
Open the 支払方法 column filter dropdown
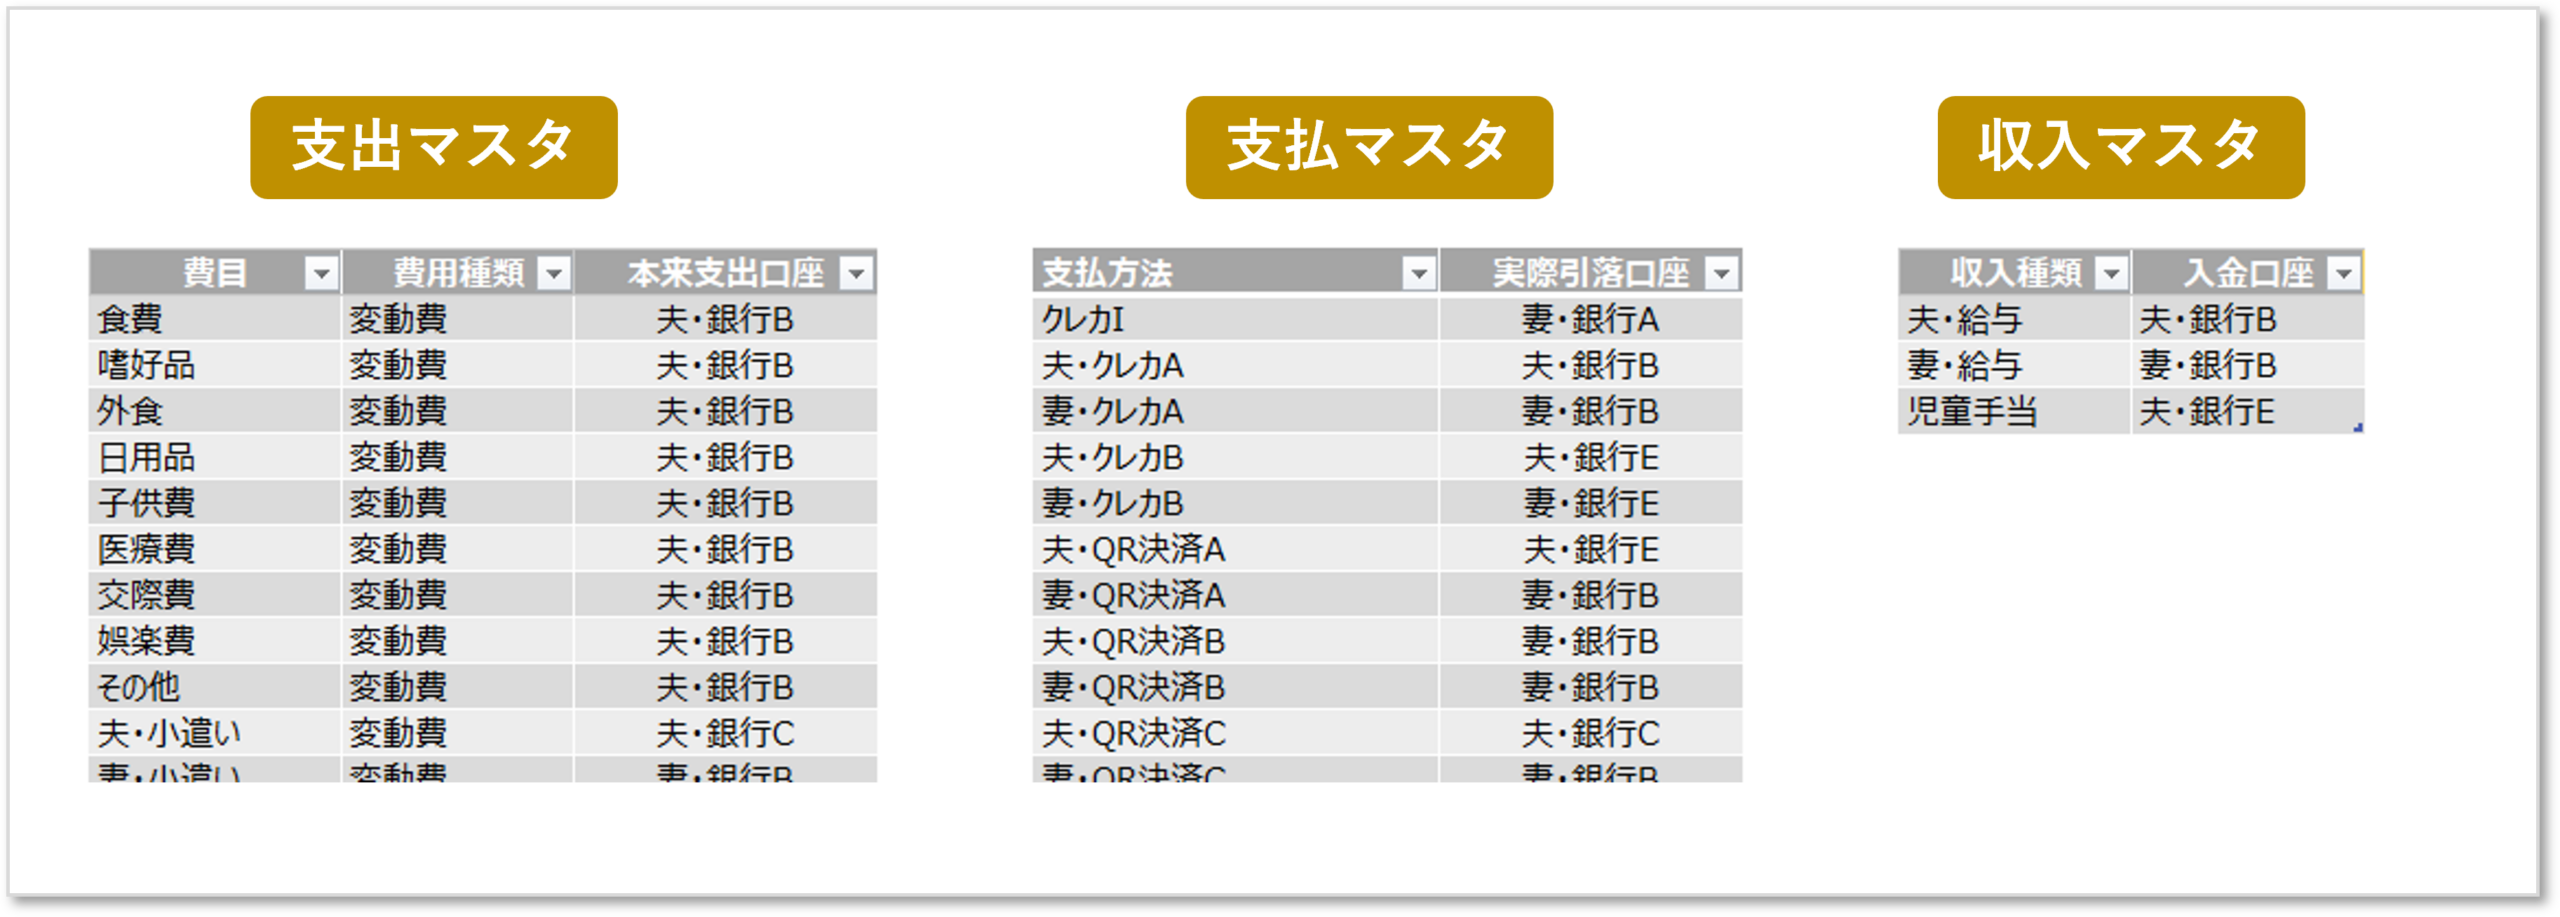tap(1418, 273)
